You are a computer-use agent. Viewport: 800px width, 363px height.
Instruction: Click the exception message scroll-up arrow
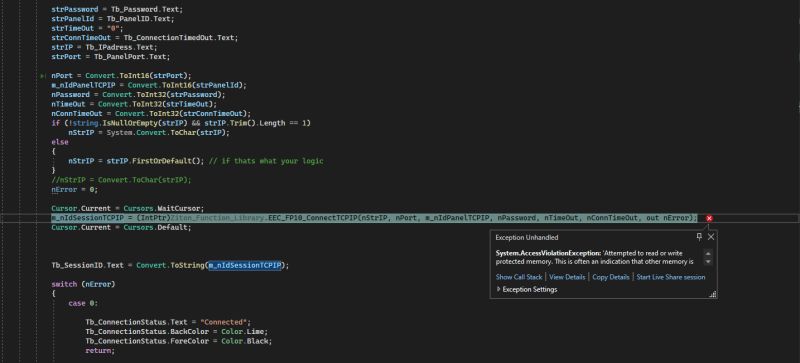pyautogui.click(x=708, y=253)
